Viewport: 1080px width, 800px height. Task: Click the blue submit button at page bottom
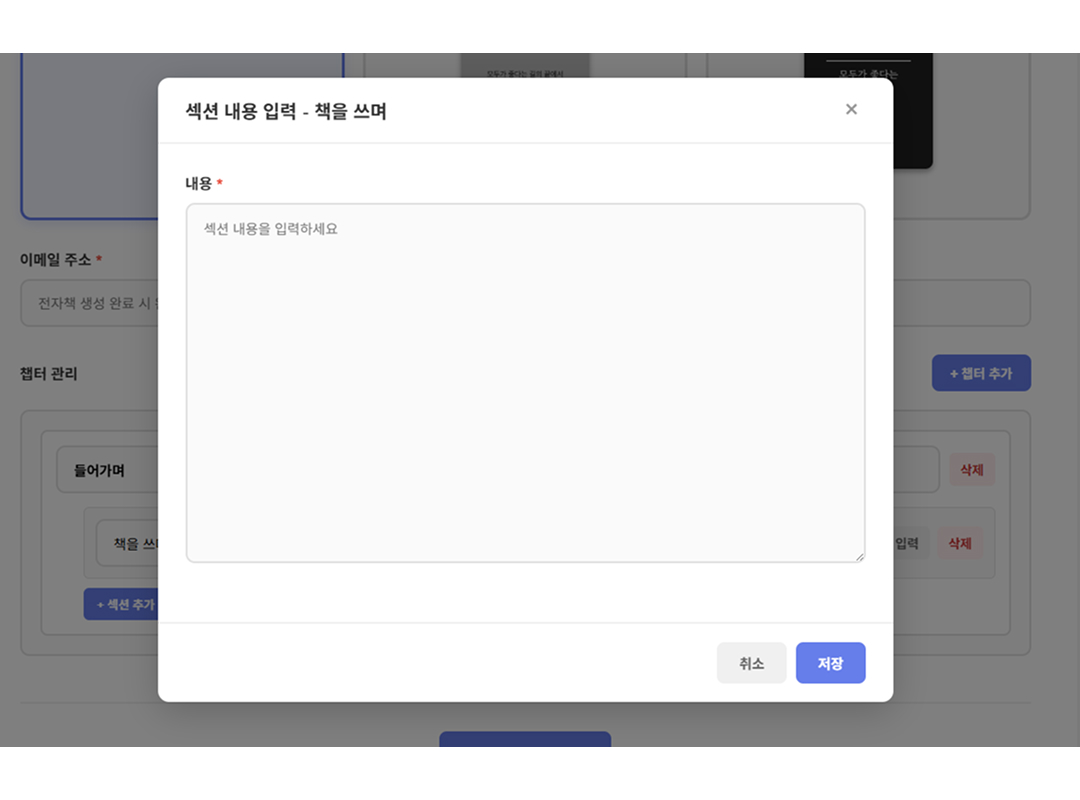coord(524,742)
